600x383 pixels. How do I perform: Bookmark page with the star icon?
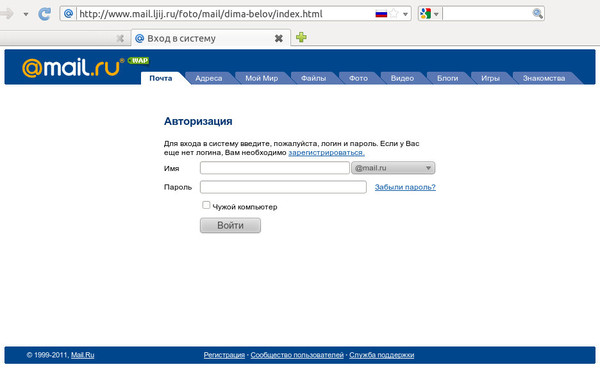tap(394, 14)
